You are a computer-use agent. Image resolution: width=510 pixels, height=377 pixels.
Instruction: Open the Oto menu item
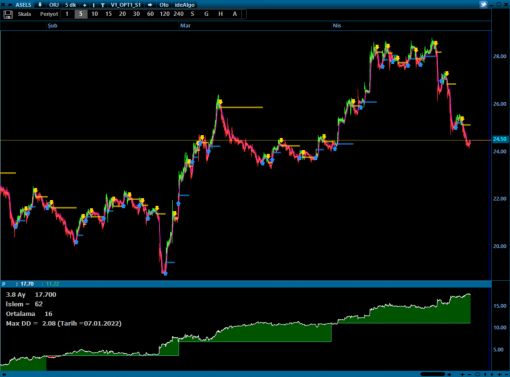(164, 5)
